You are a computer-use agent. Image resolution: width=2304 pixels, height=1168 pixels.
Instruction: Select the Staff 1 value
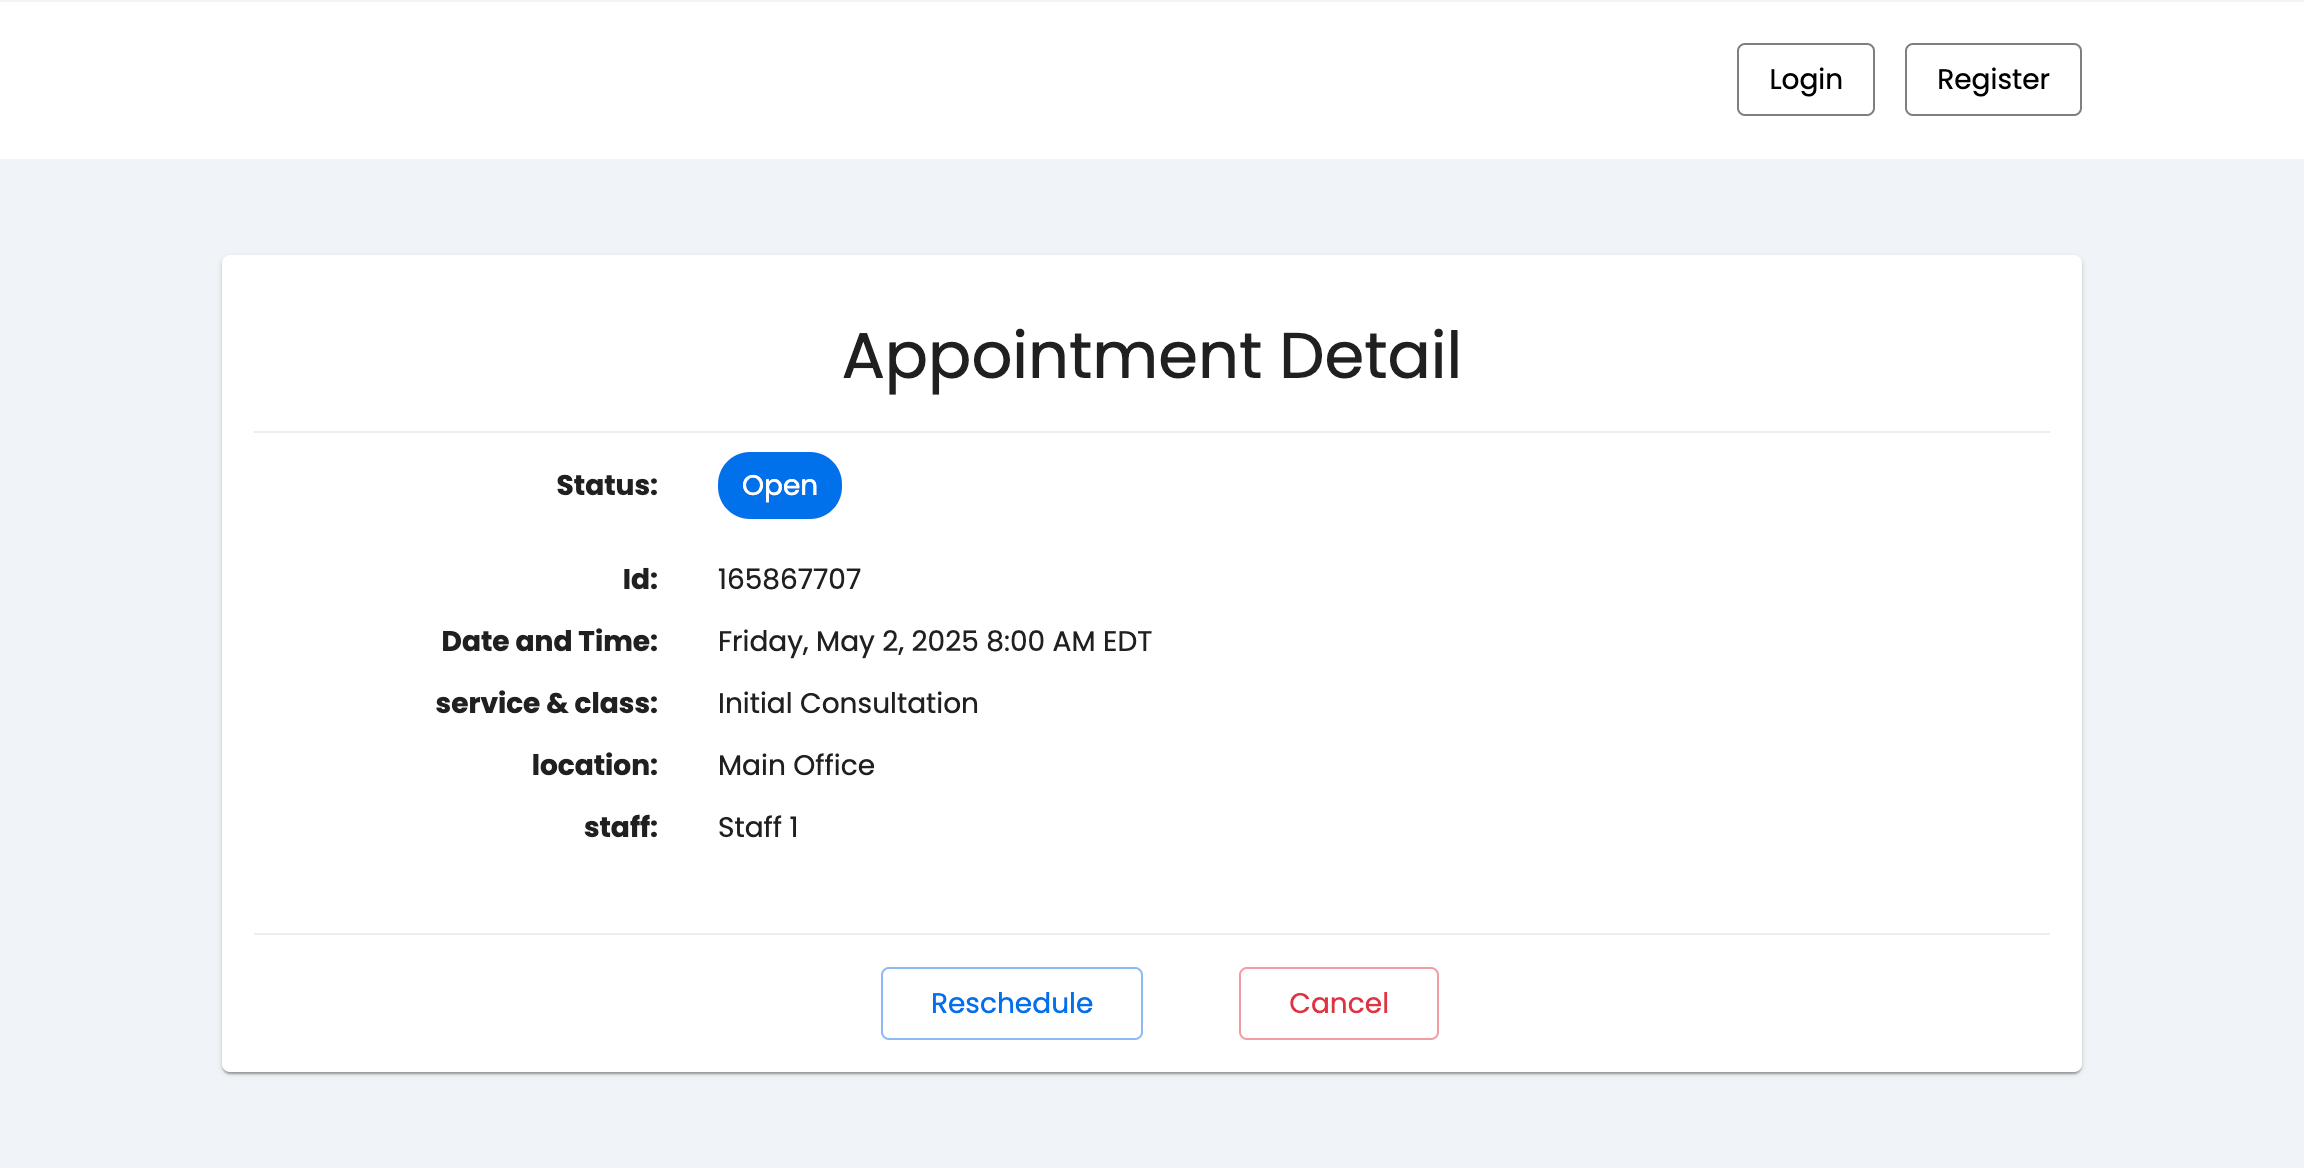pos(758,827)
